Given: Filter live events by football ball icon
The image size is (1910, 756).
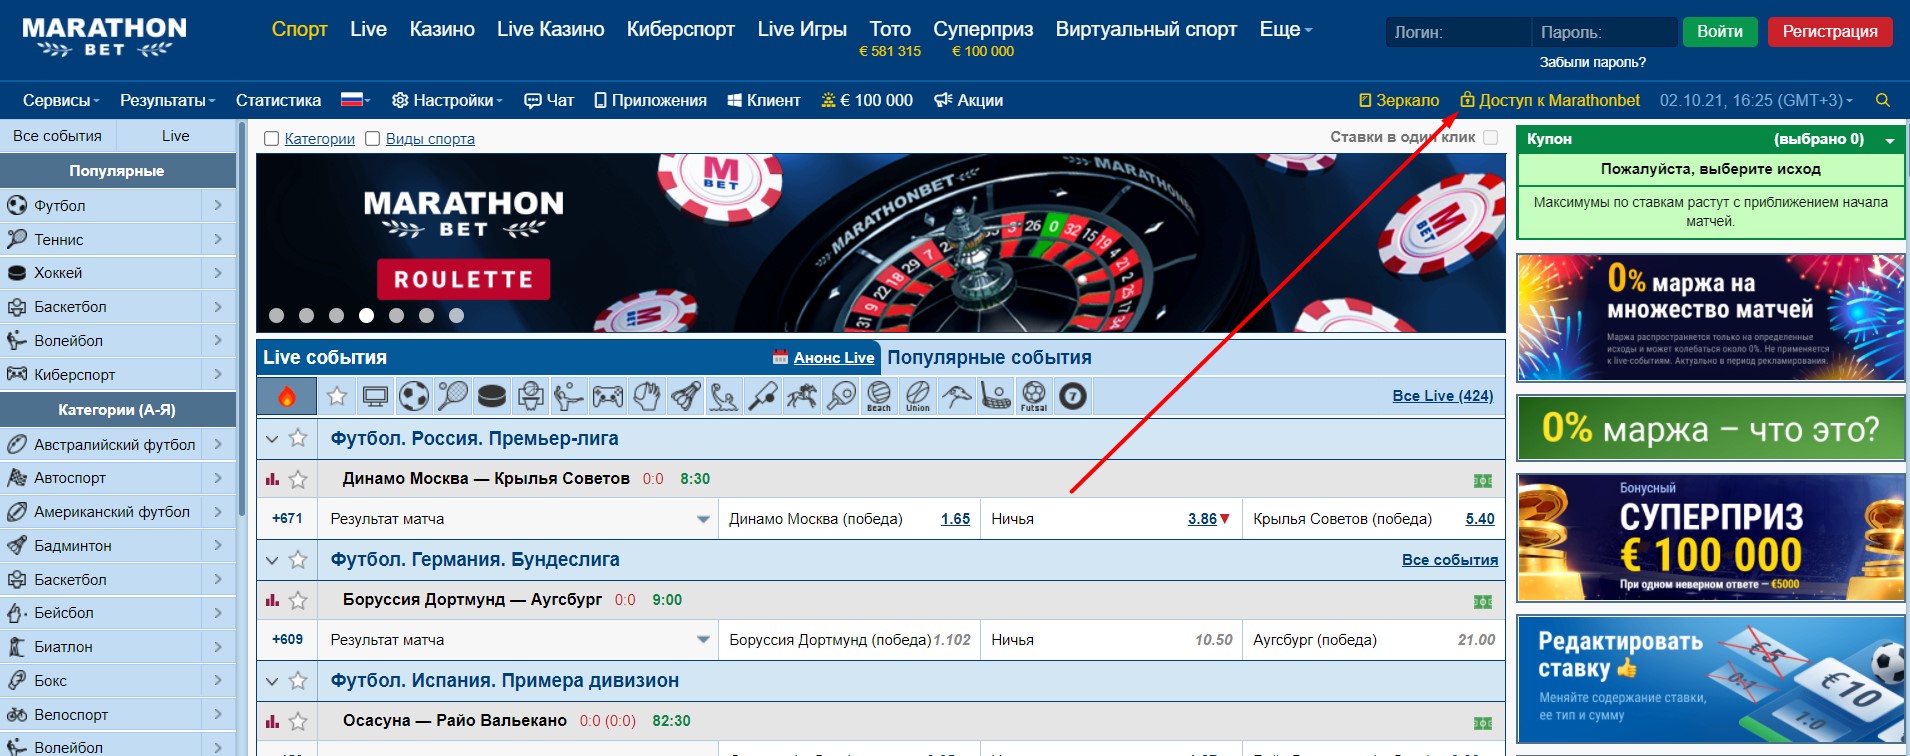Looking at the screenshot, I should click(x=414, y=397).
